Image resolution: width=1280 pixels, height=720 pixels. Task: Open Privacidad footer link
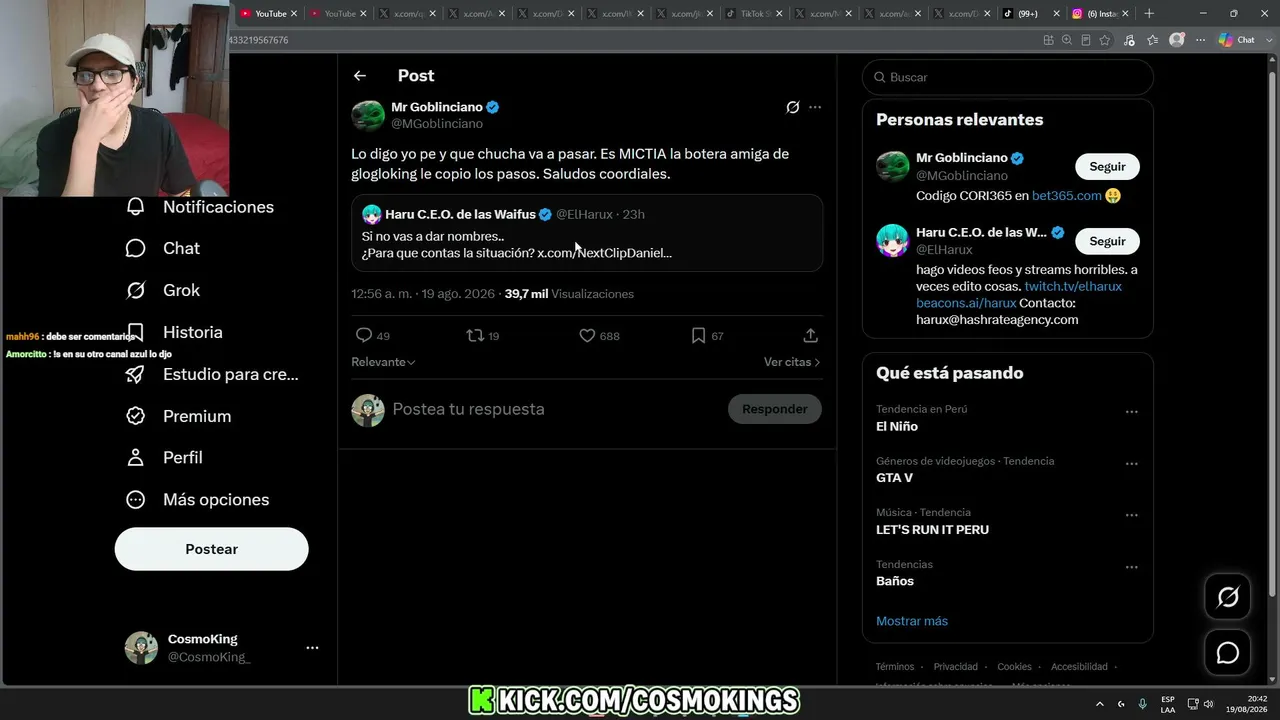(956, 667)
